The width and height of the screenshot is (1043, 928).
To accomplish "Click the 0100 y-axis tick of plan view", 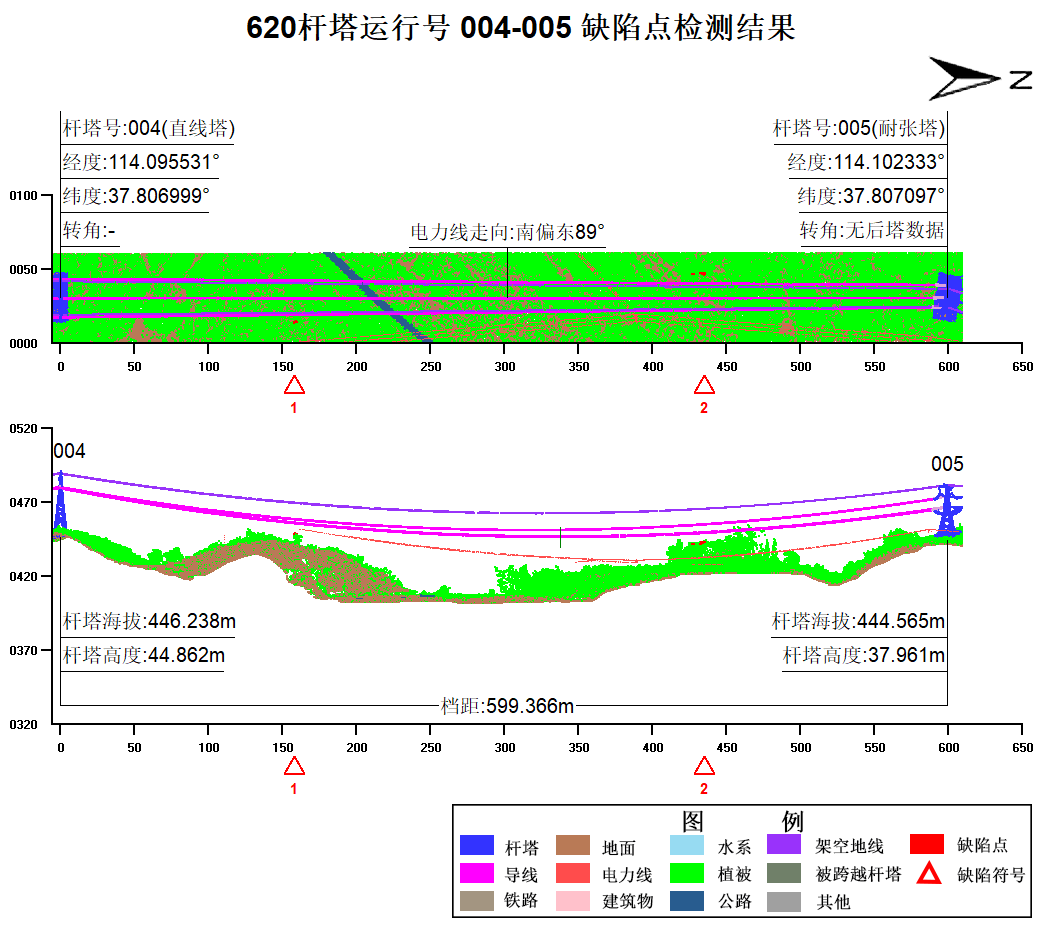I will (x=23, y=196).
